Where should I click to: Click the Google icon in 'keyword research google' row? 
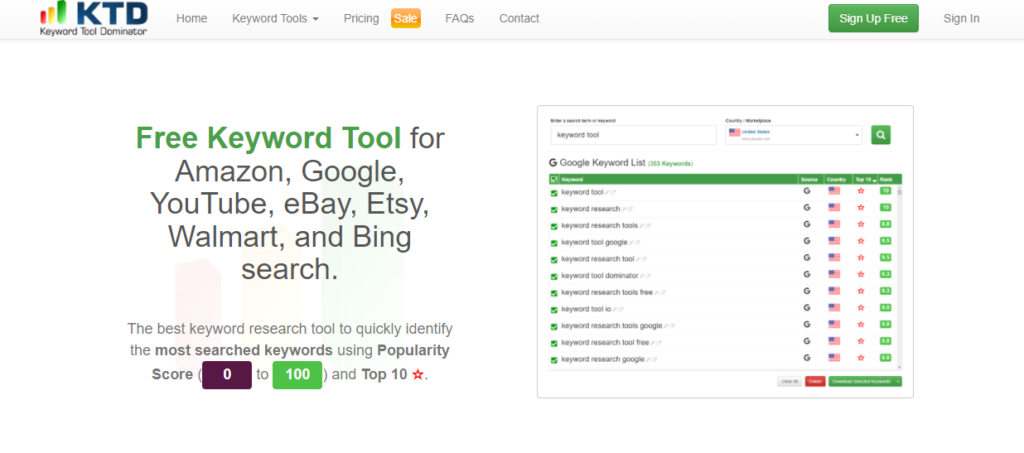click(x=807, y=358)
